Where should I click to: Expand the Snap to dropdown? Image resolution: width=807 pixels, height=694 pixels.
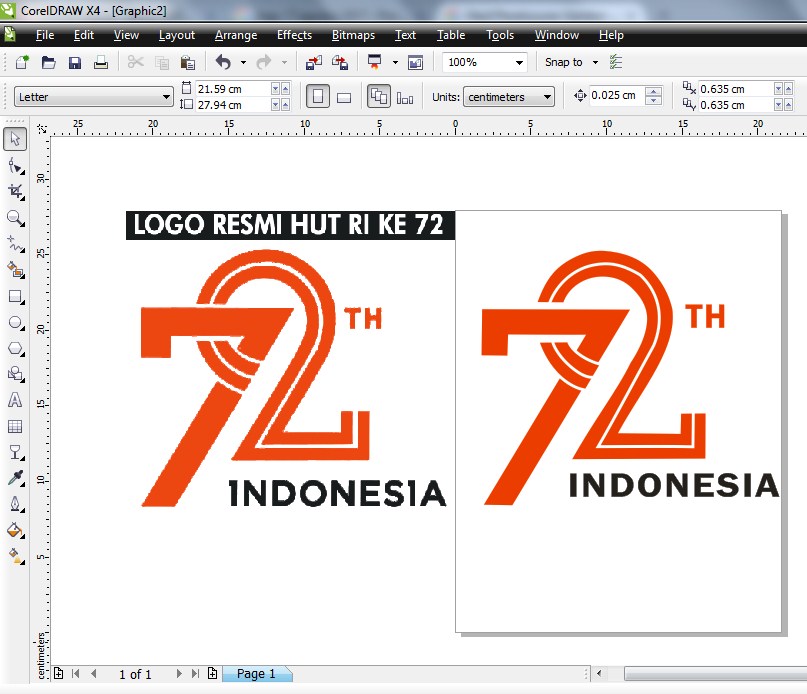coord(595,62)
